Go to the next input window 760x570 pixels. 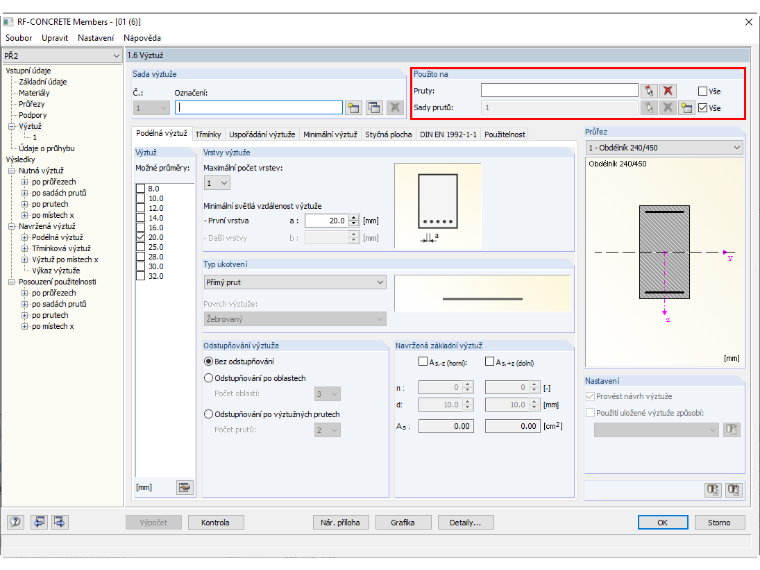[60, 522]
